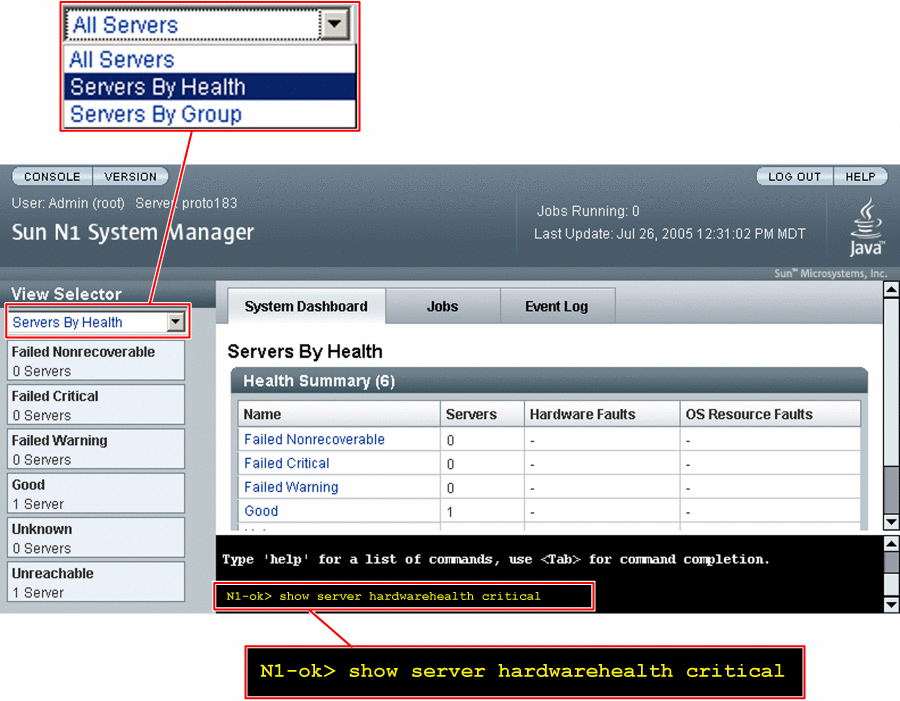This screenshot has width=900, height=701.
Task: Select All Servers option in enlarged list
Action: 210,59
